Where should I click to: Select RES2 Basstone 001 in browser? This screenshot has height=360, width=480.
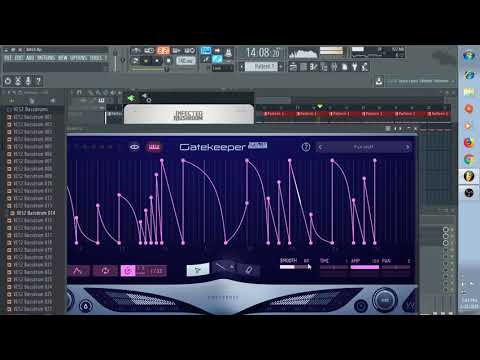tap(33, 117)
